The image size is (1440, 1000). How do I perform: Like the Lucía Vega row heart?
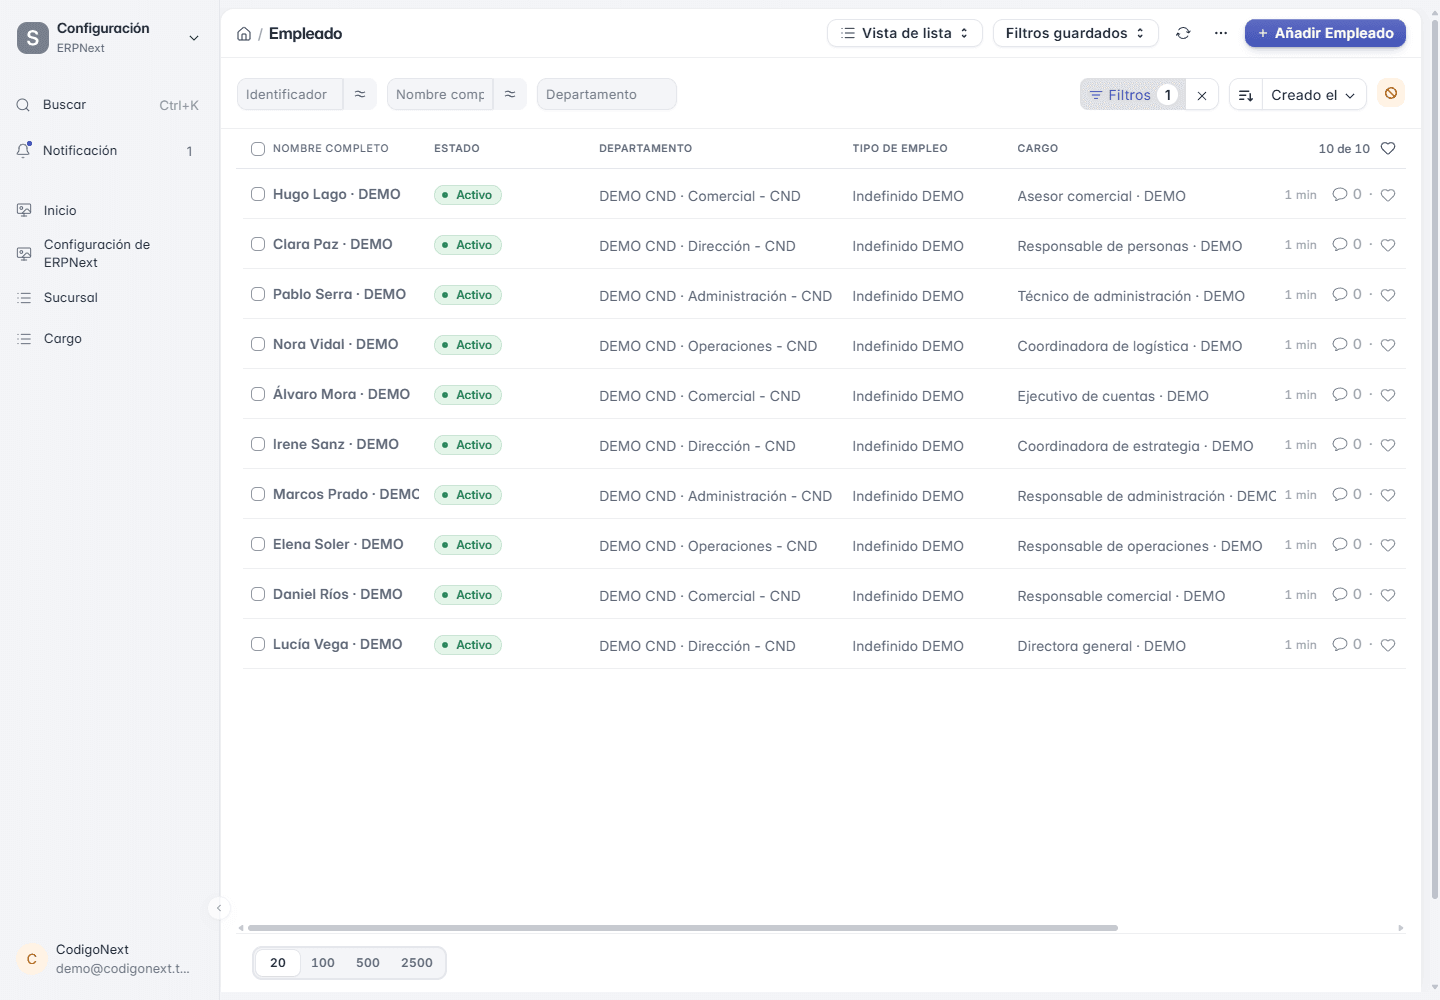1388,645
